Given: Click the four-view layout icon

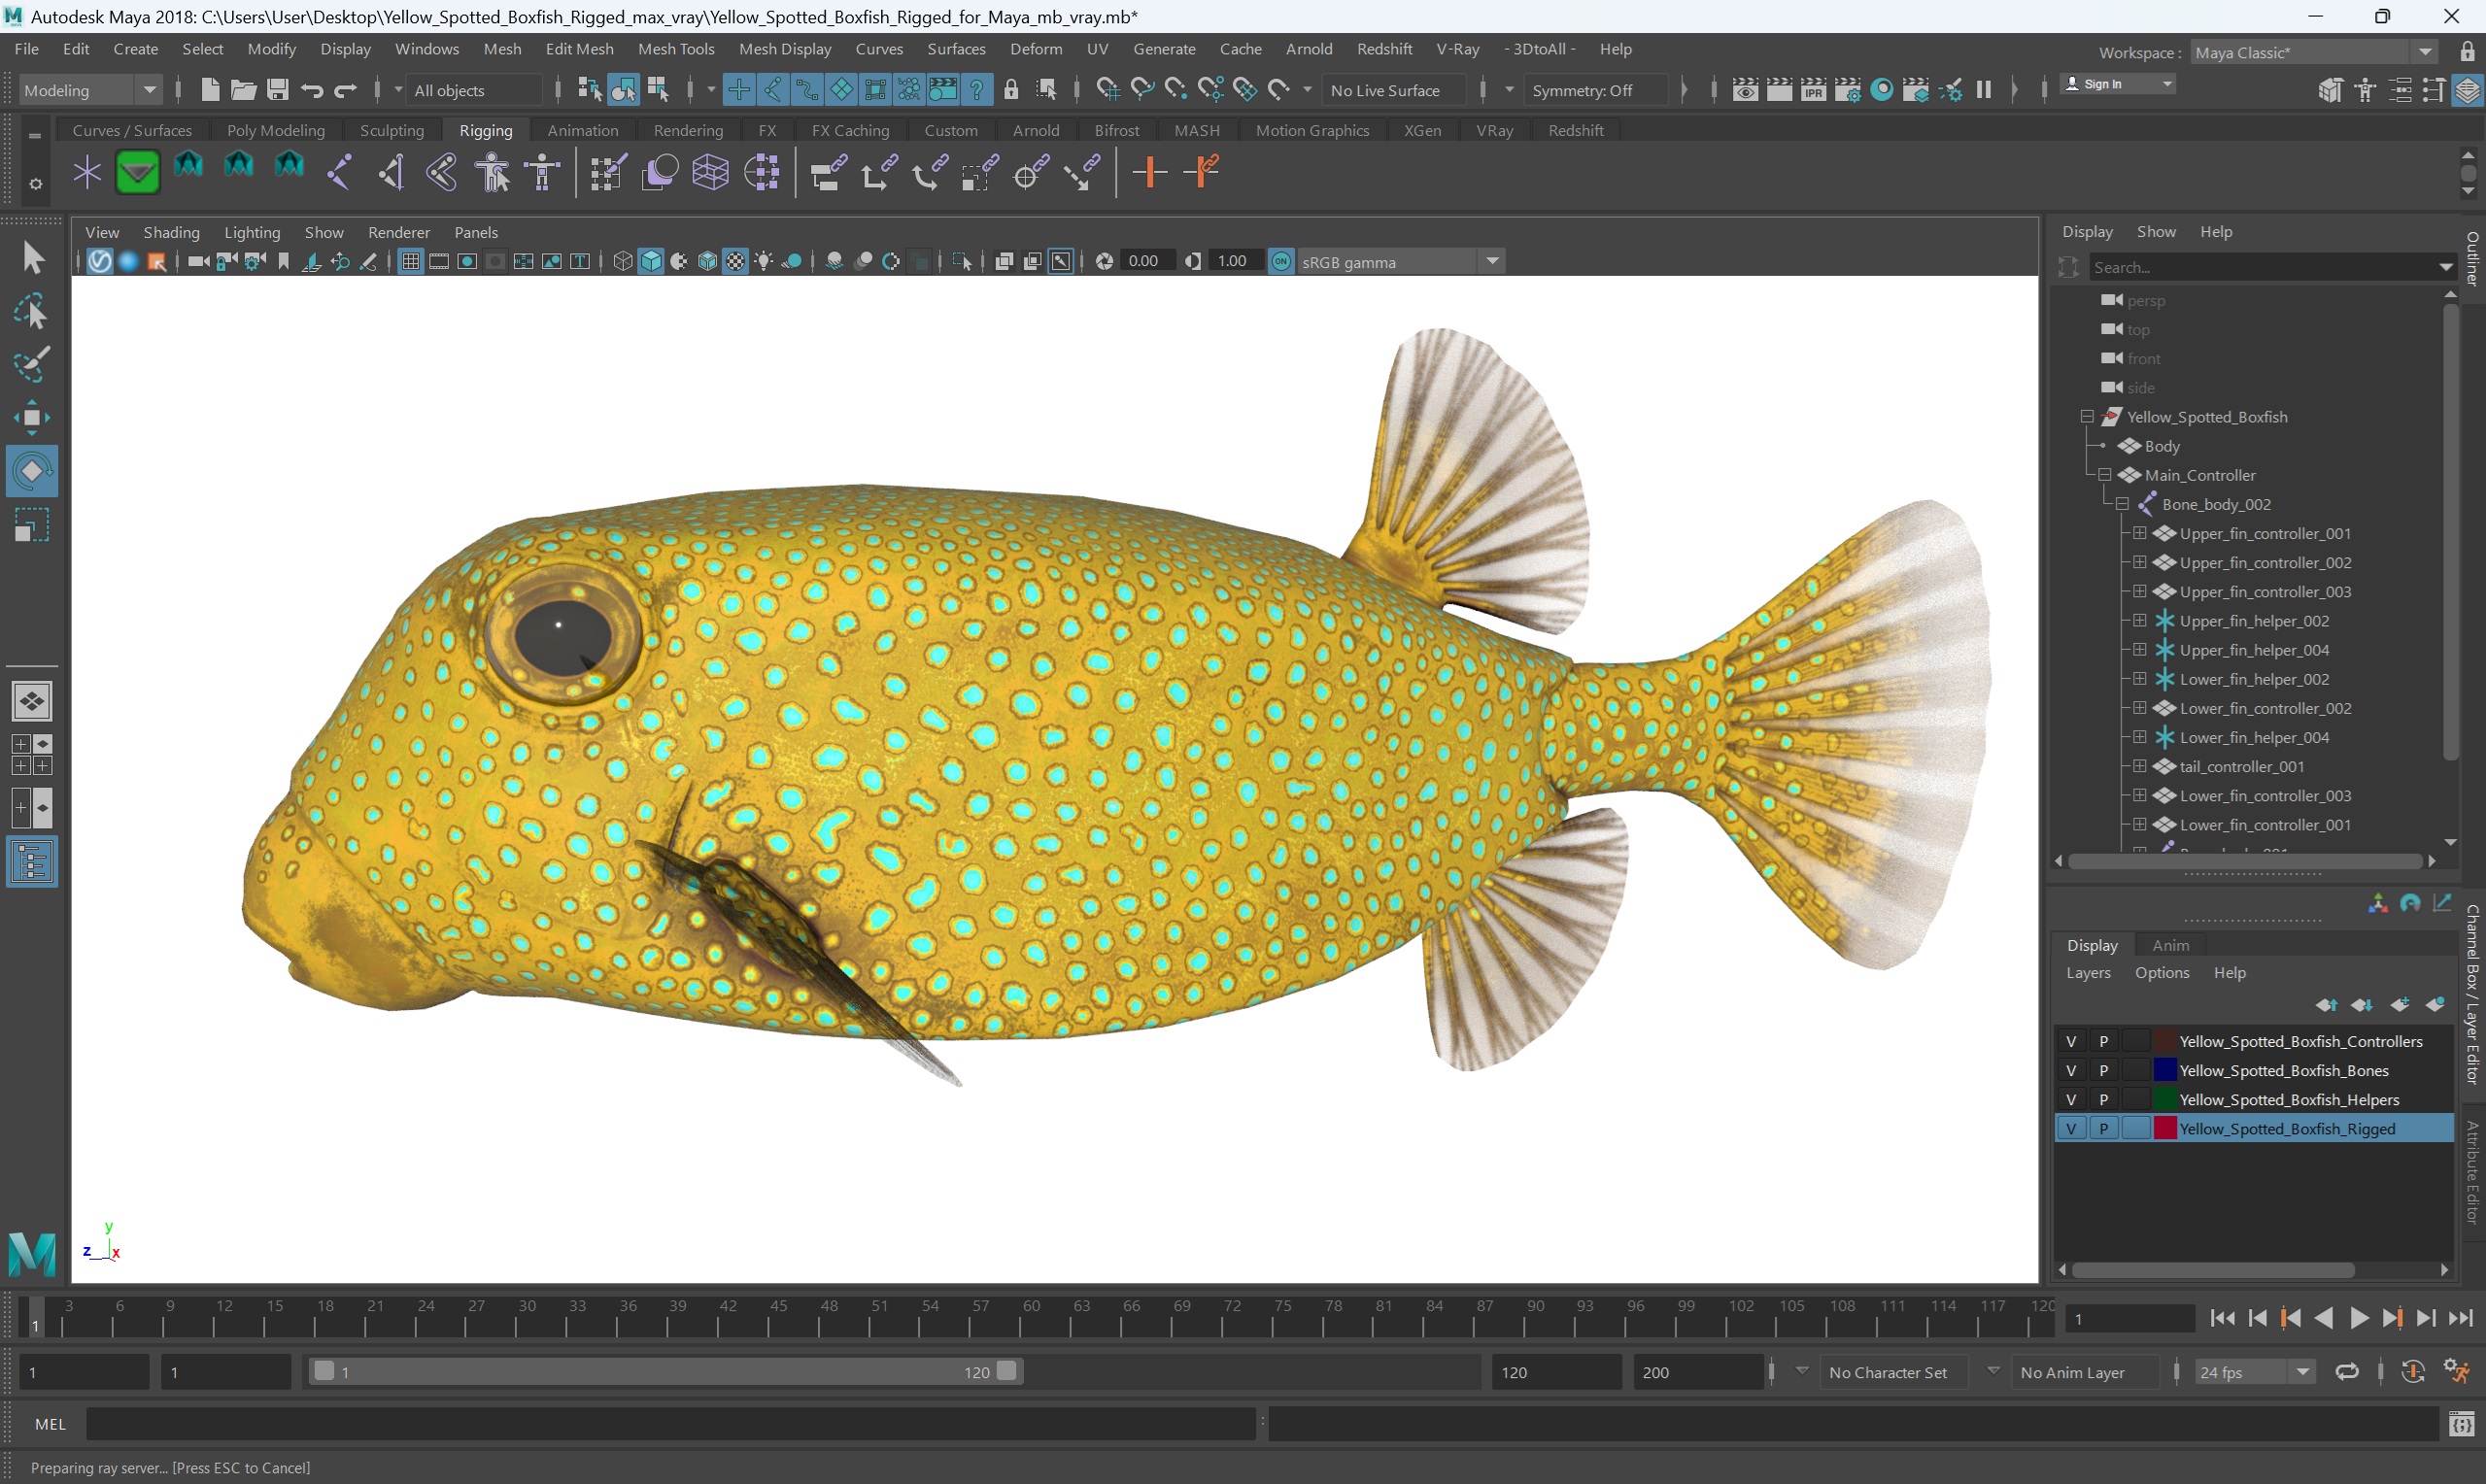Looking at the screenshot, I should [32, 755].
